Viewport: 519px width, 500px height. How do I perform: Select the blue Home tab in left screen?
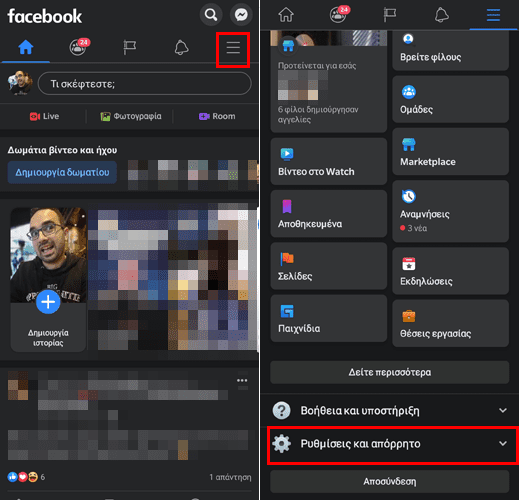[26, 47]
